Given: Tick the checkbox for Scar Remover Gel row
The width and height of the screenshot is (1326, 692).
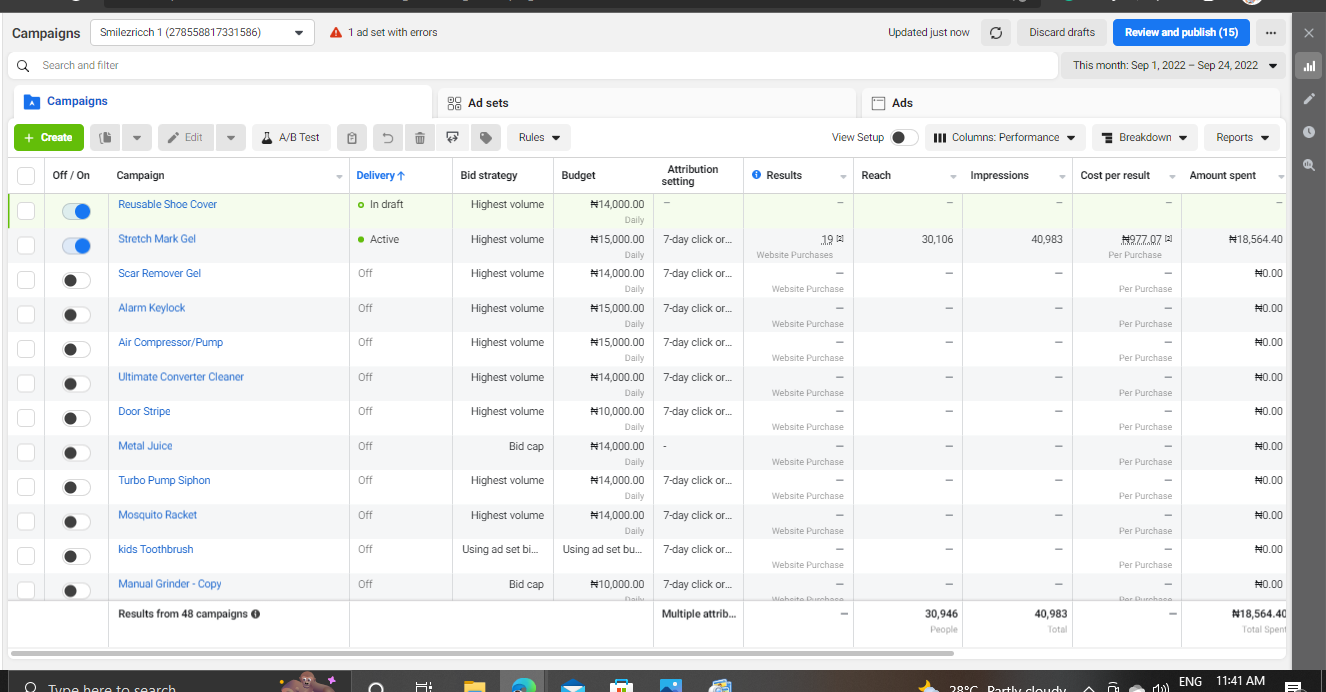Looking at the screenshot, I should tap(26, 280).
